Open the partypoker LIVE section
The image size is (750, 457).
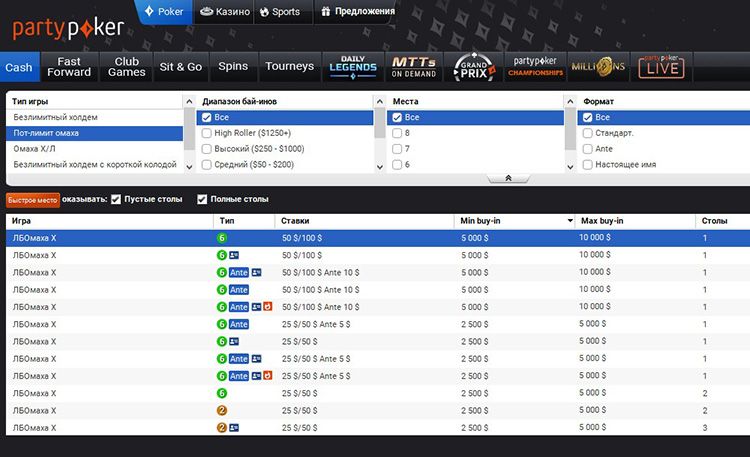pos(661,67)
